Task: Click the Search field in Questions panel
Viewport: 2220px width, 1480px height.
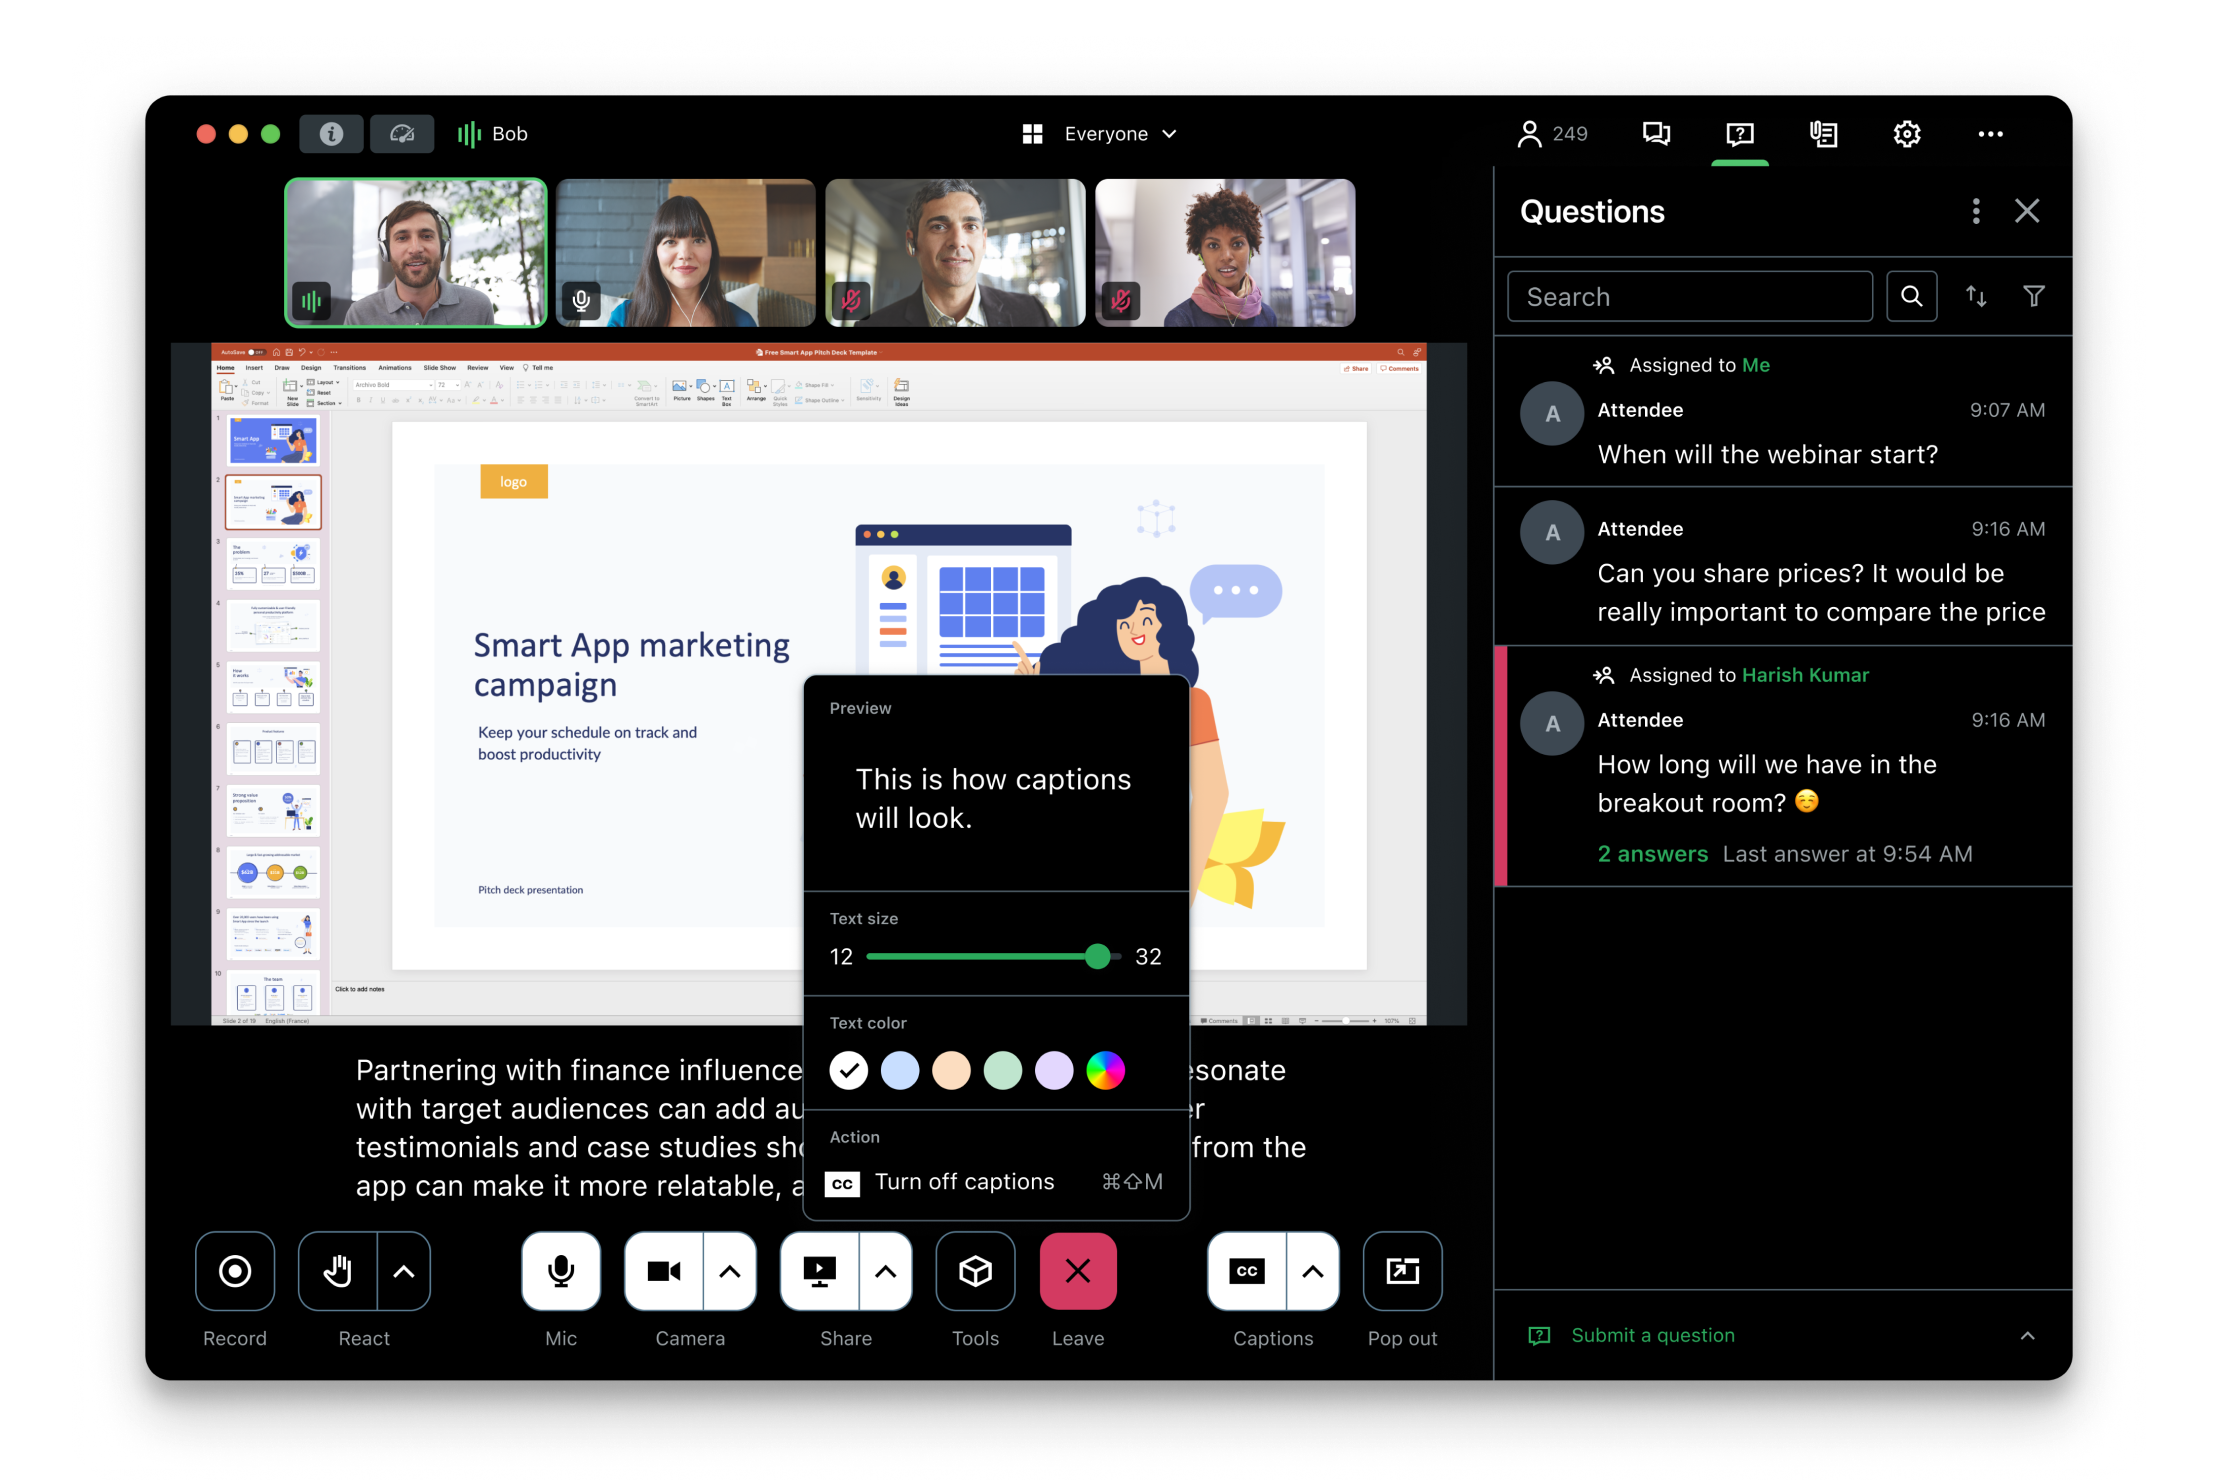Action: coord(1689,296)
